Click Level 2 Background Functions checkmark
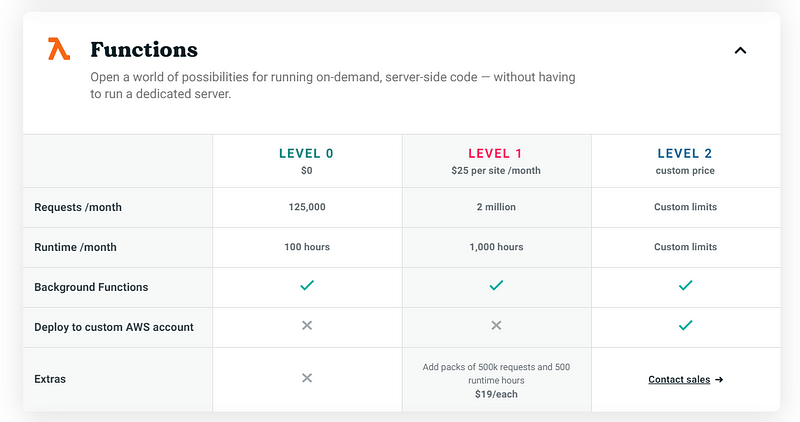This screenshot has width=800, height=422. click(x=685, y=286)
